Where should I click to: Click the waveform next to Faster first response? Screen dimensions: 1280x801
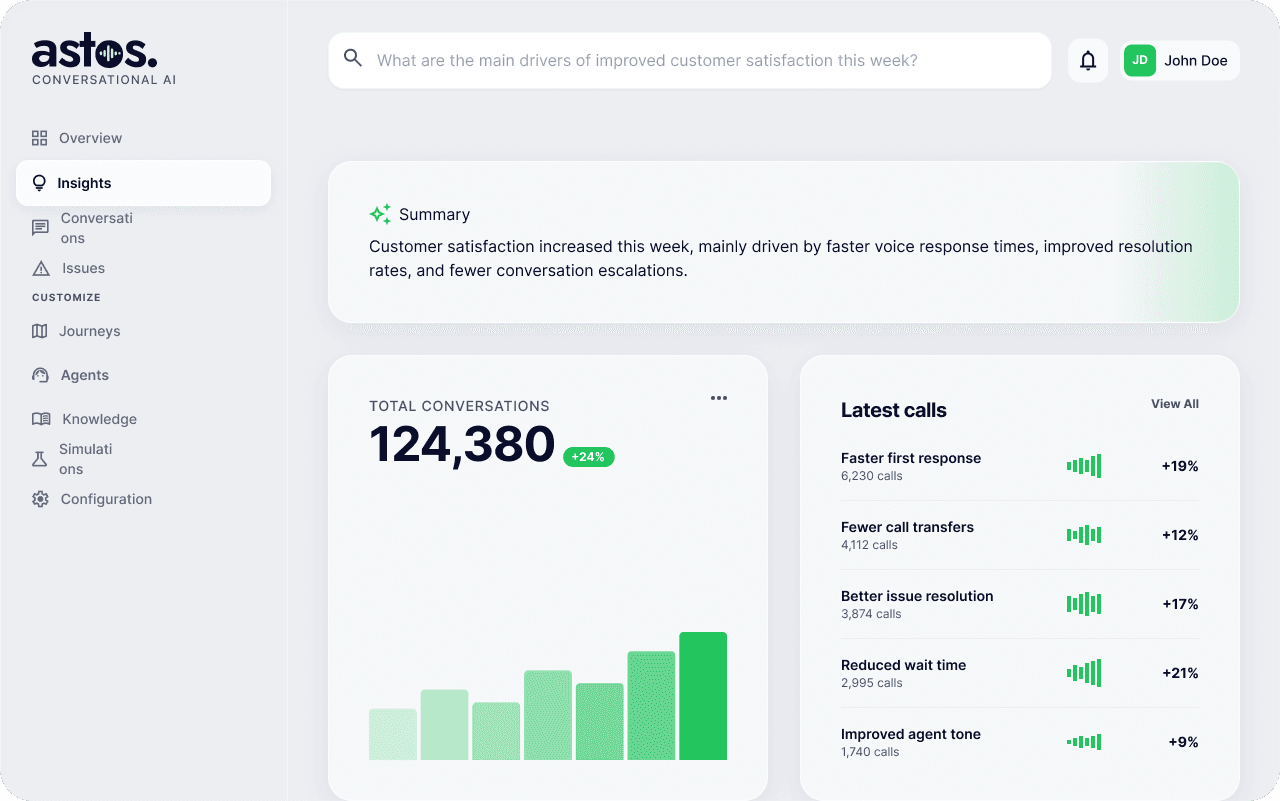(x=1084, y=465)
